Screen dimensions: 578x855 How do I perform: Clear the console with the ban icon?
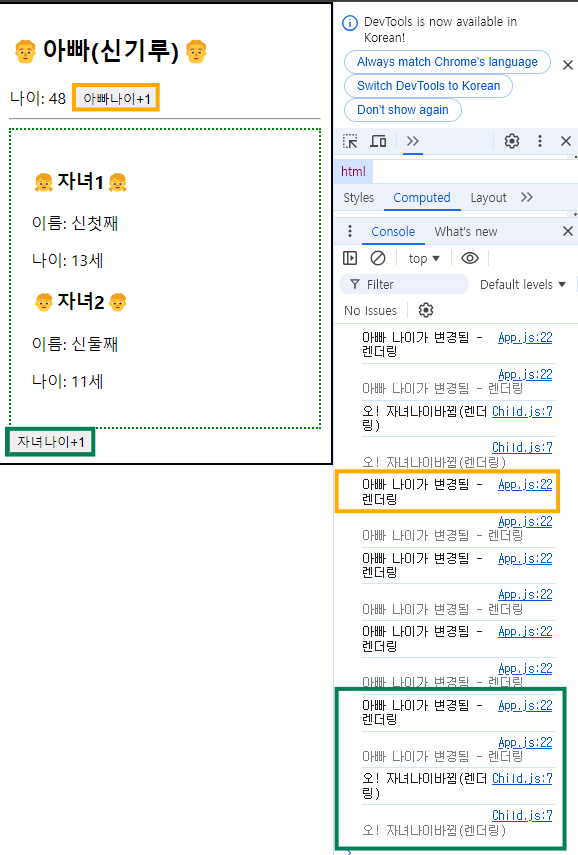378,258
